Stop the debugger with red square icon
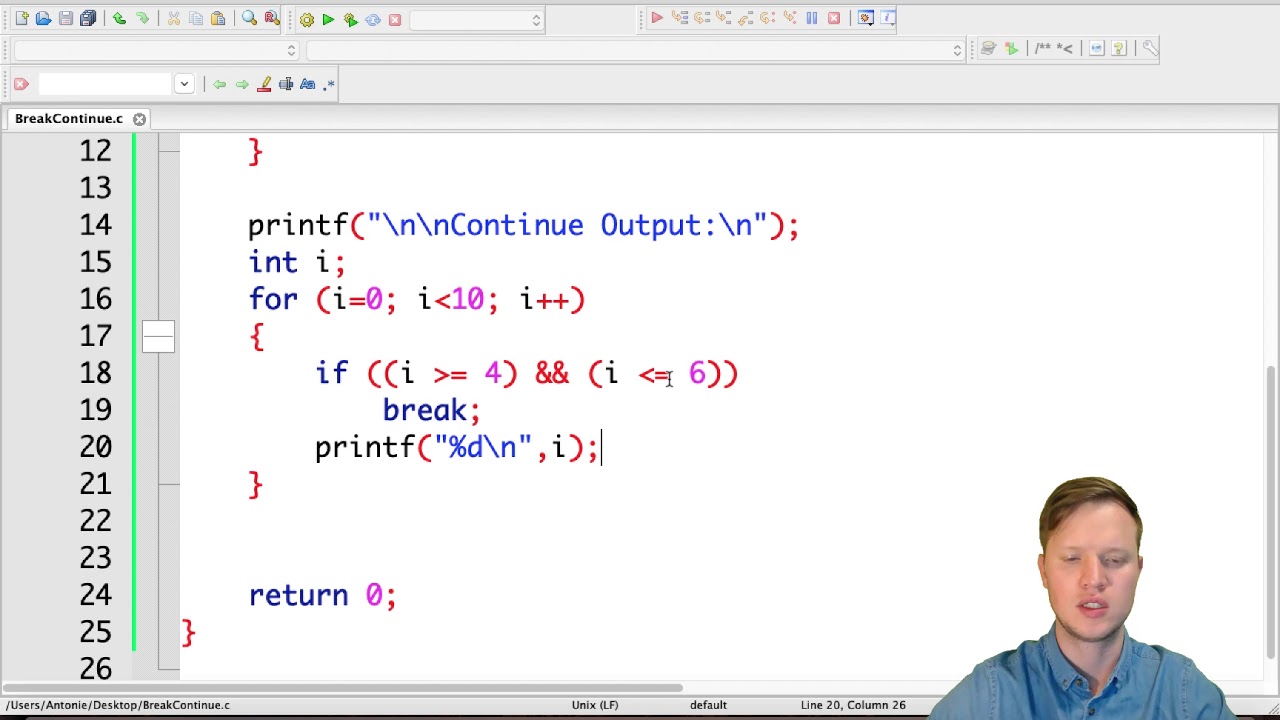Viewport: 1280px width, 720px height. tap(833, 18)
